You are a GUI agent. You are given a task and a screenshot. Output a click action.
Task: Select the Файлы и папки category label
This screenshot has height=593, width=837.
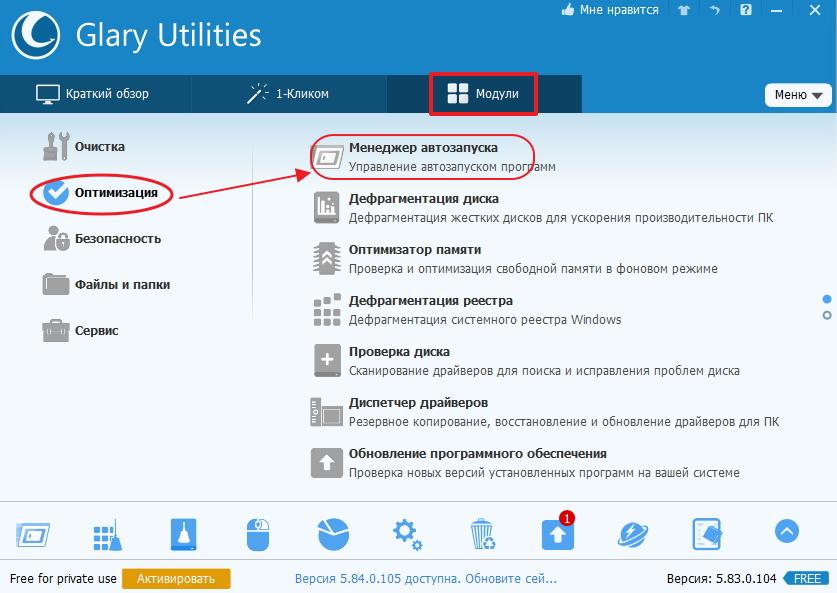coord(122,284)
